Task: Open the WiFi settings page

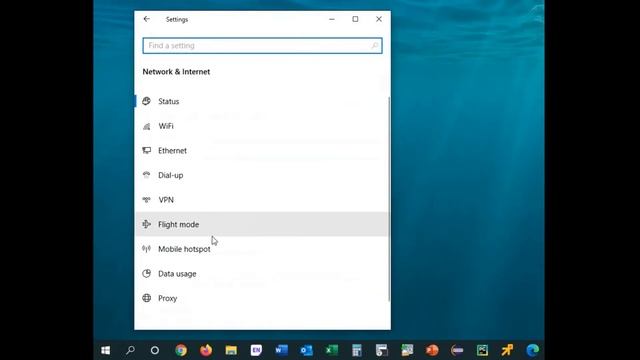Action: coord(262,126)
